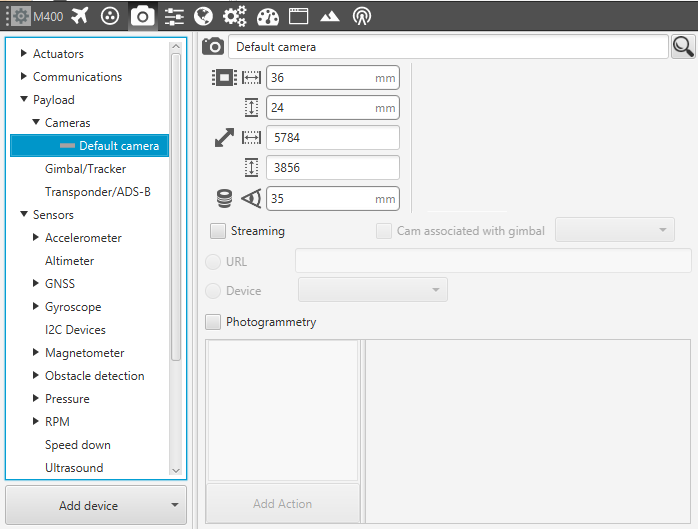
Task: Click the streaming URL input field
Action: (x=493, y=260)
